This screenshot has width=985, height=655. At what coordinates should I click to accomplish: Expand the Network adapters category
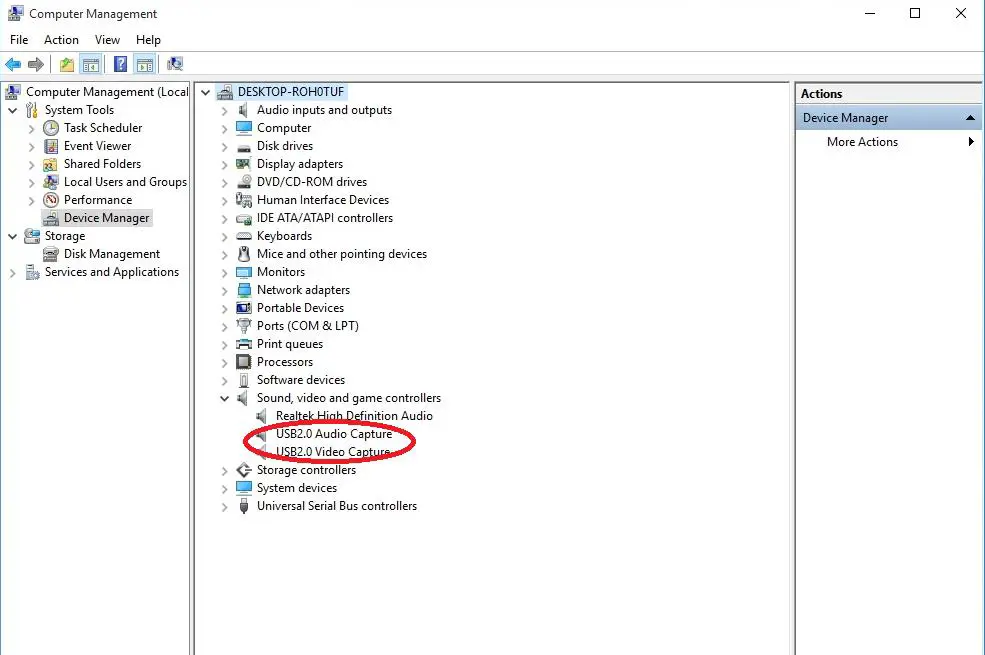223,289
